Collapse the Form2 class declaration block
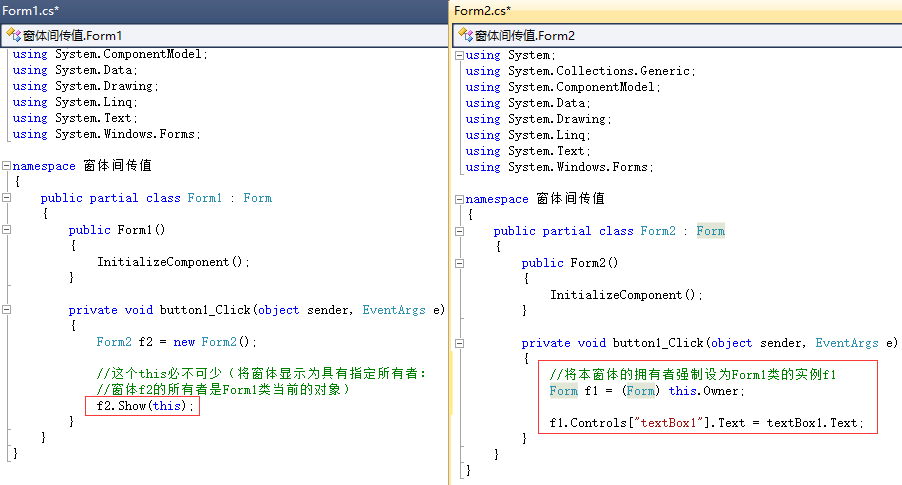Image resolution: width=902 pixels, height=485 pixels. click(x=459, y=231)
